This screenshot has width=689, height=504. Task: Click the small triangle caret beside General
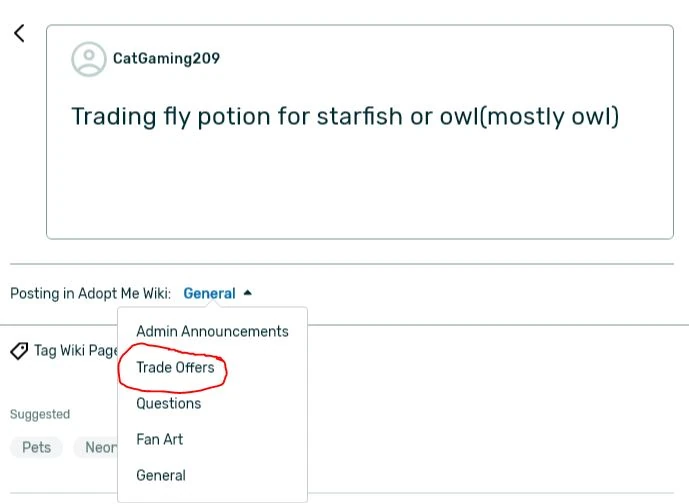point(248,293)
